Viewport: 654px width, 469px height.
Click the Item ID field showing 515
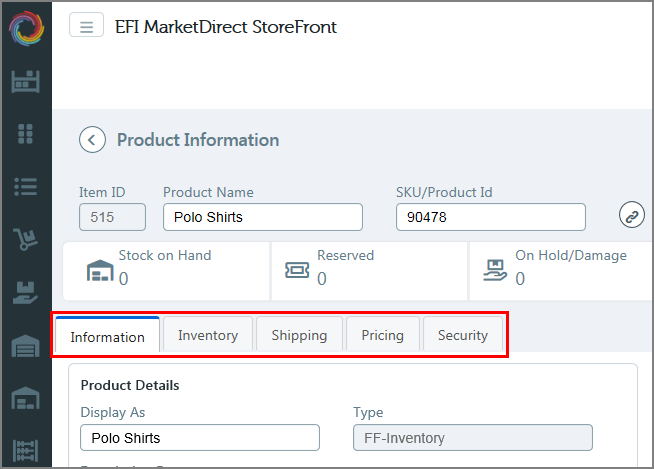[x=112, y=217]
